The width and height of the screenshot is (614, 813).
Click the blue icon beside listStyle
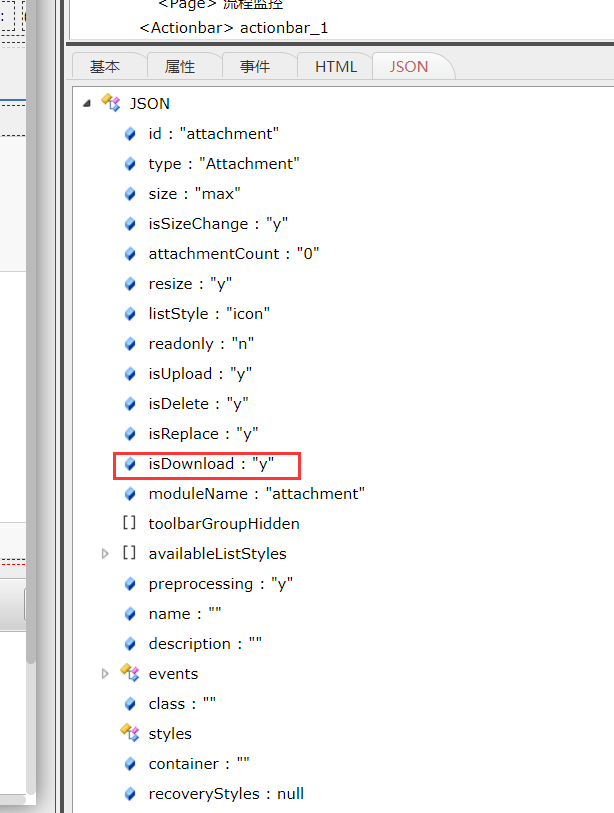coord(130,314)
